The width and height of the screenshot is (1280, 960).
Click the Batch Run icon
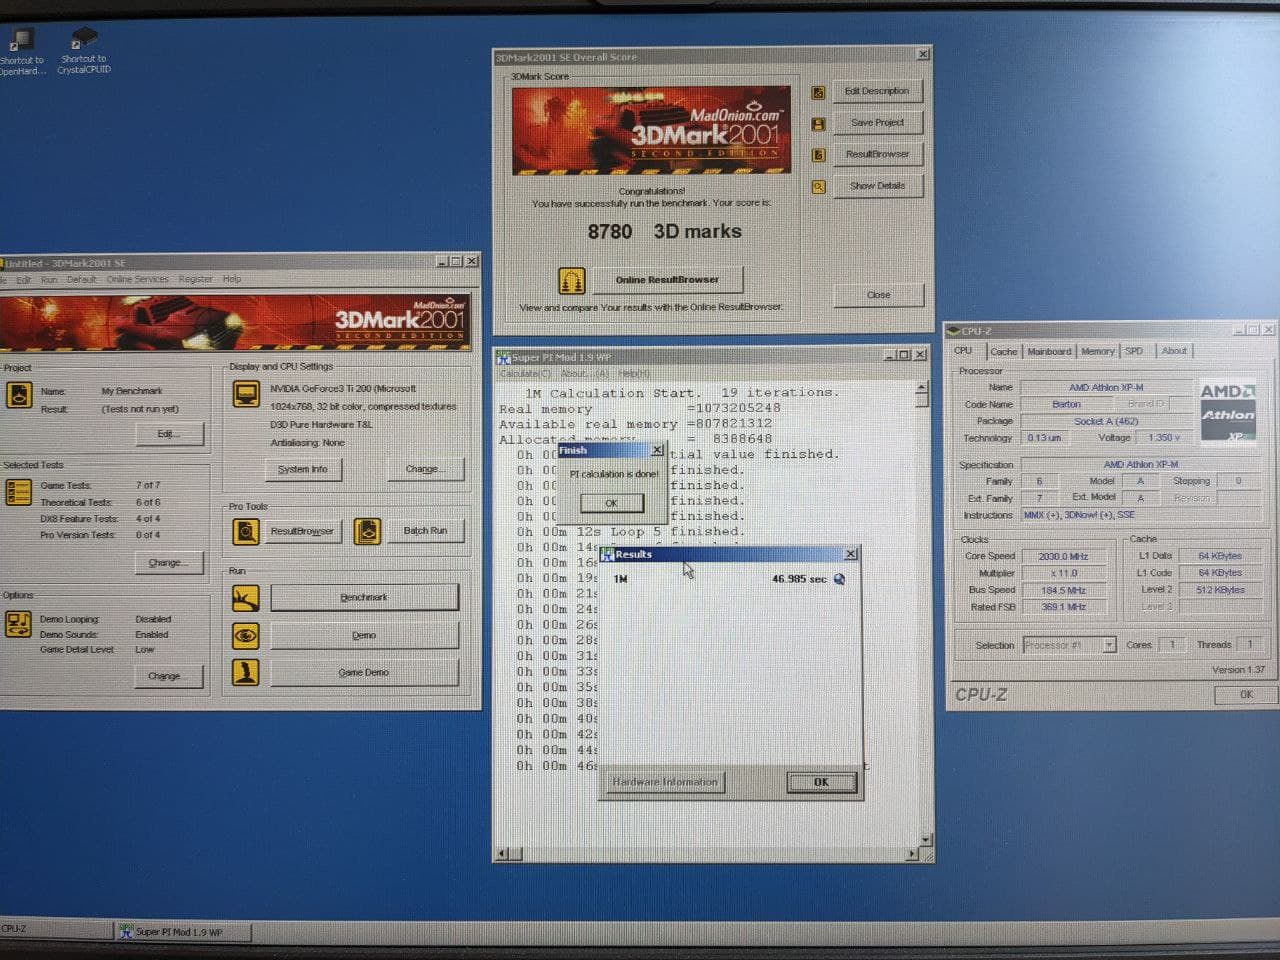(x=368, y=531)
